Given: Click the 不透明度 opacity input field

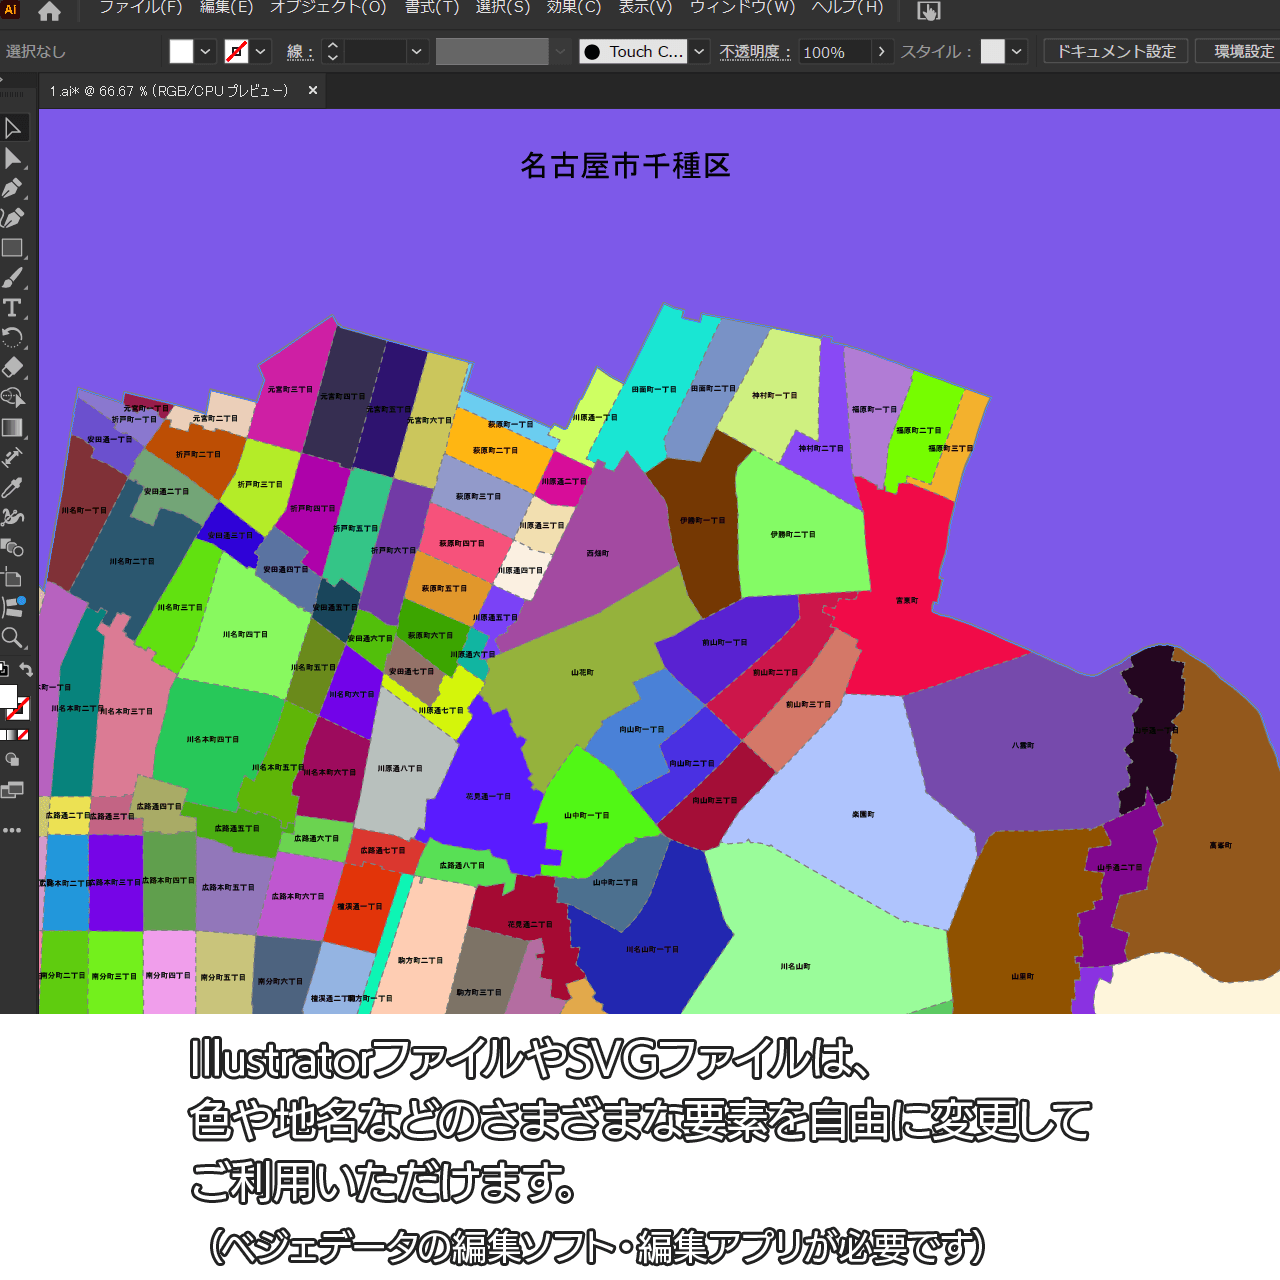Looking at the screenshot, I should (834, 52).
